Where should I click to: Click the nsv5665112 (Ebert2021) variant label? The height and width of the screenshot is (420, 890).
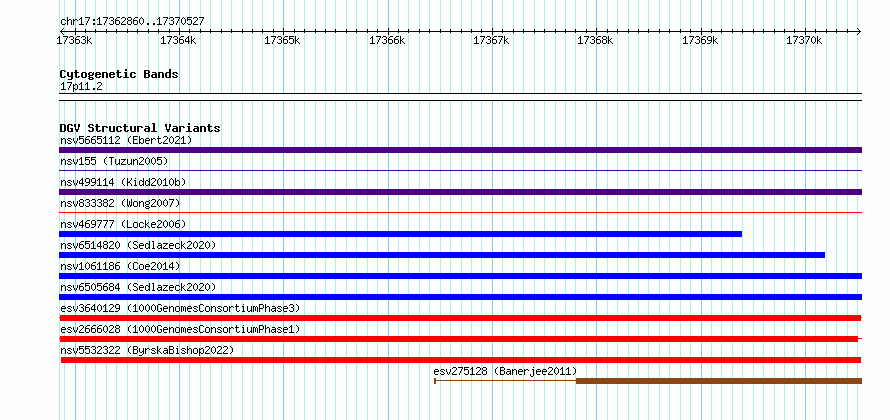coord(126,140)
